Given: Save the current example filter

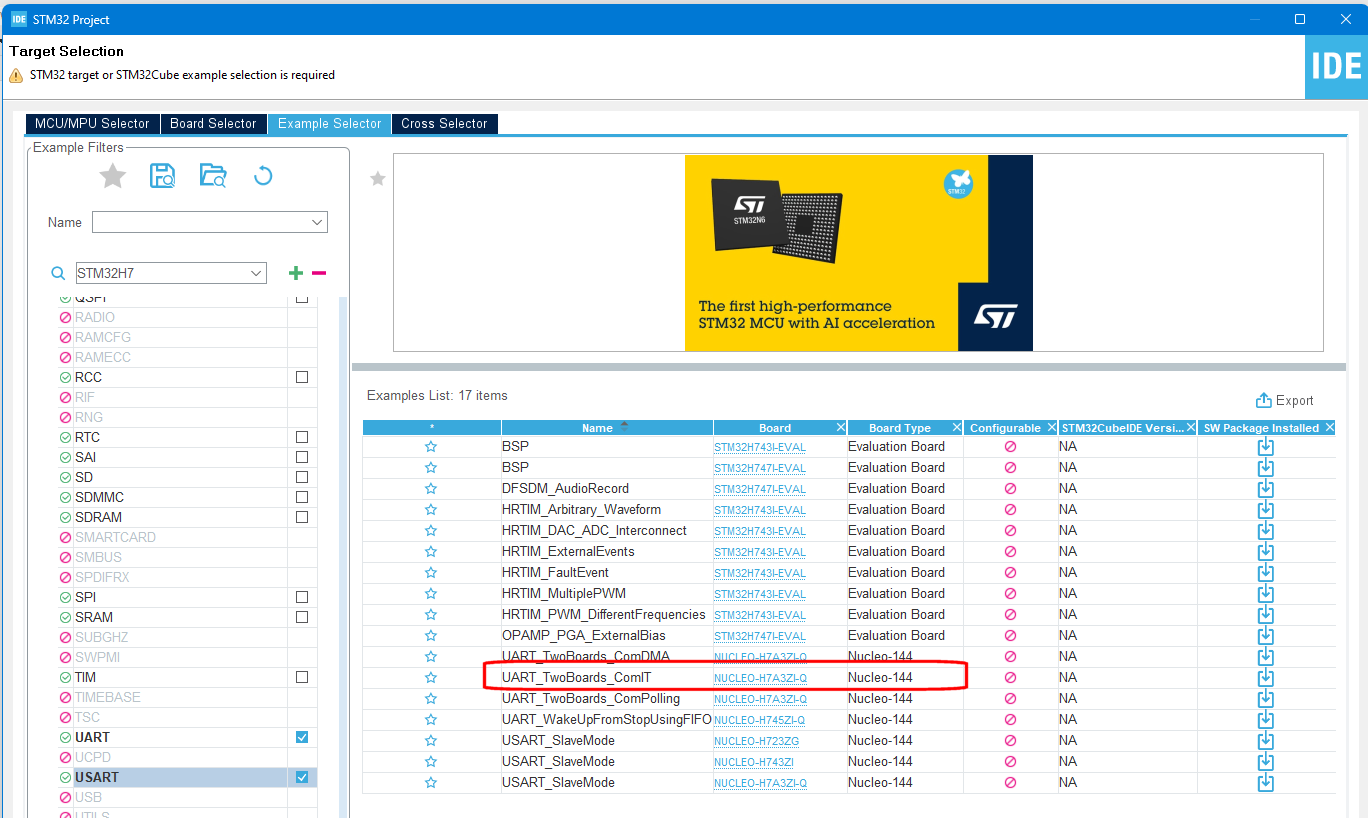Looking at the screenshot, I should 162,175.
